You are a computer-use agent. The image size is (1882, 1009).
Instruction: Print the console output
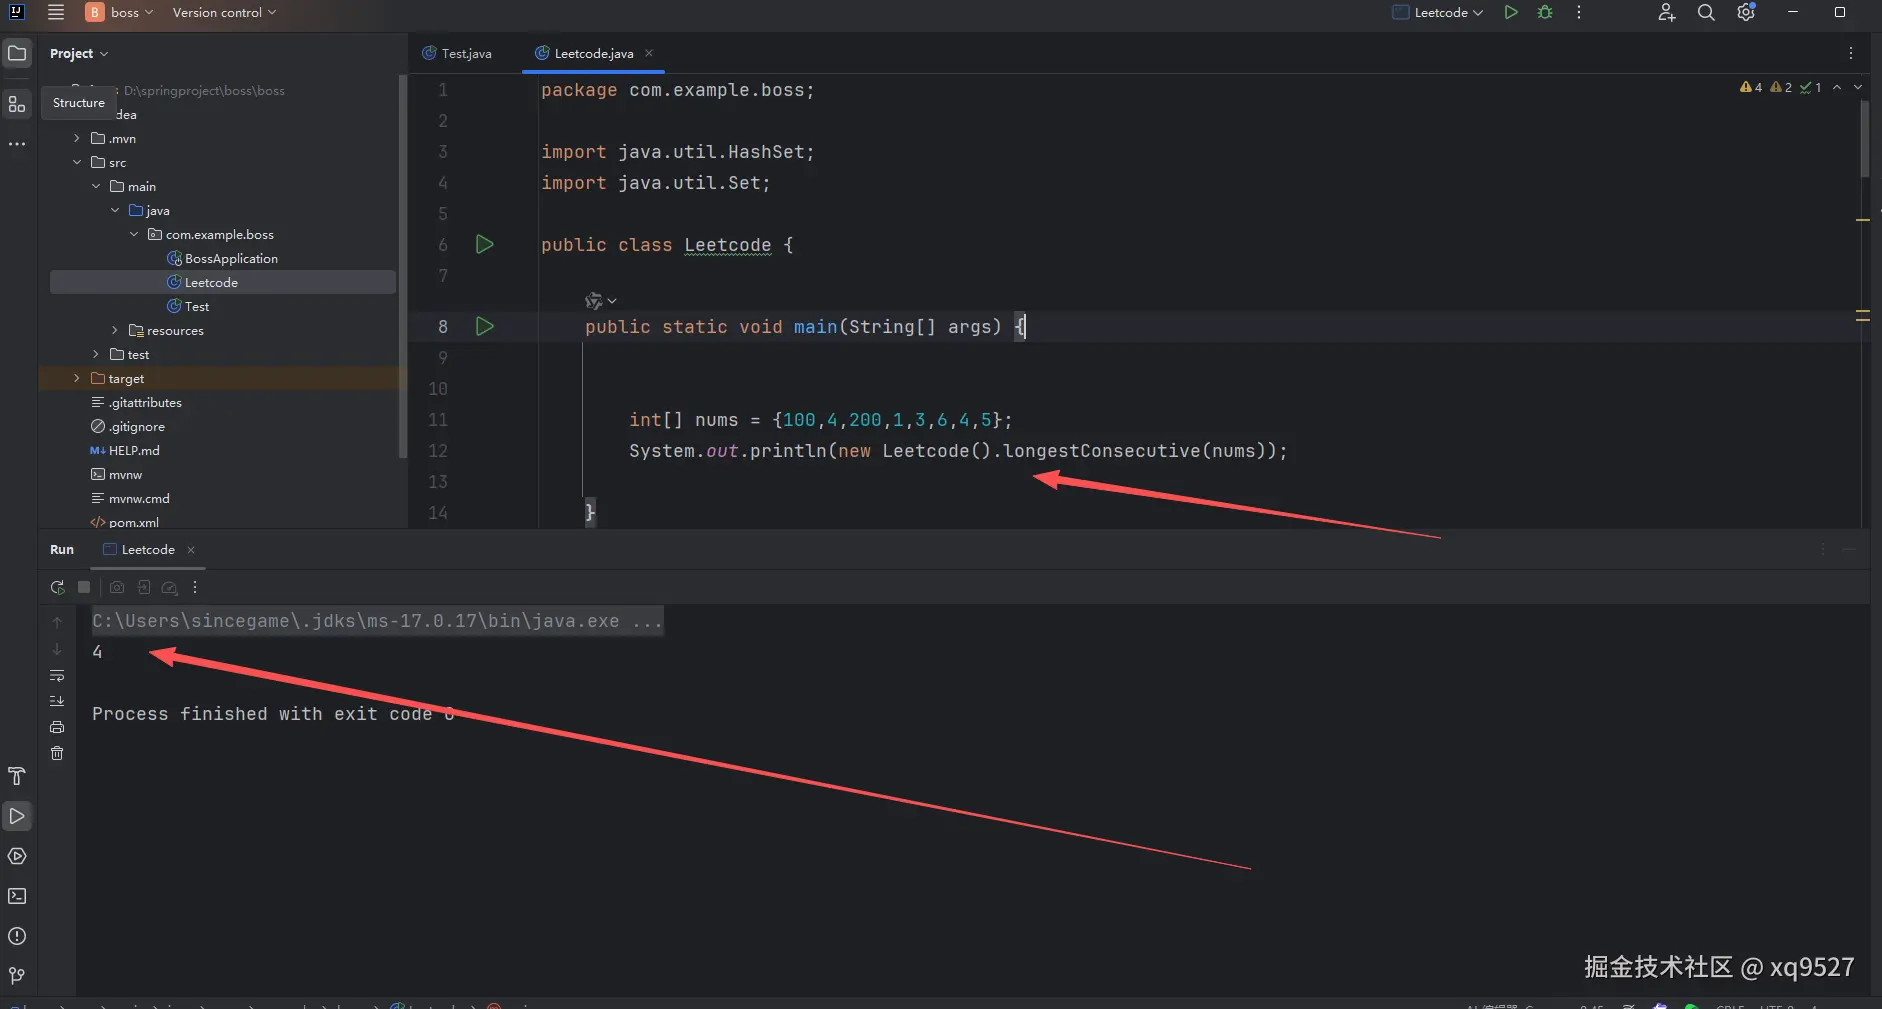pos(57,727)
